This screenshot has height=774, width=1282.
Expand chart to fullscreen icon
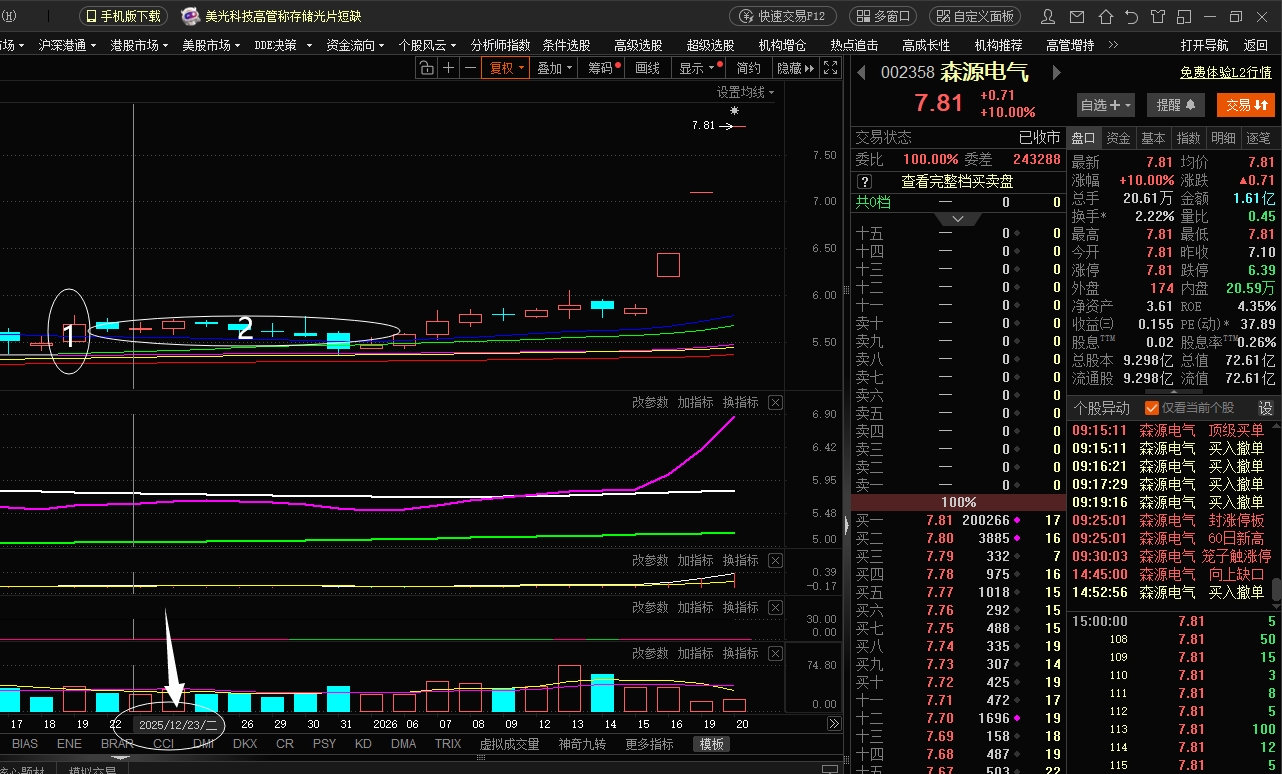832,68
